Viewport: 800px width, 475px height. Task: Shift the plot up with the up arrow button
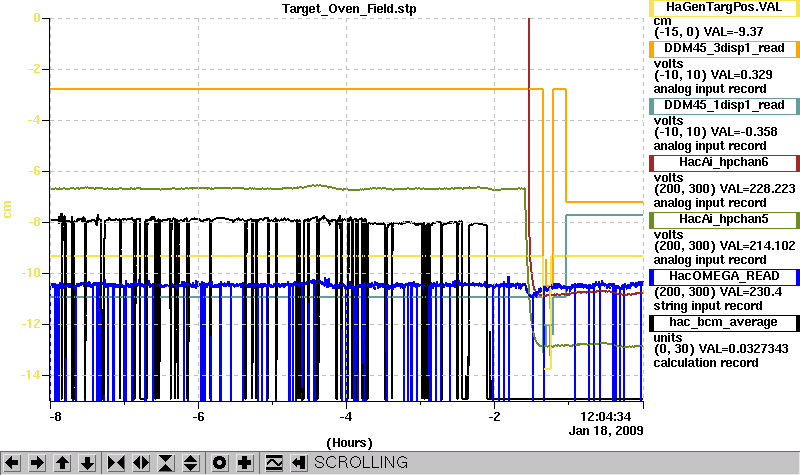(x=62, y=463)
